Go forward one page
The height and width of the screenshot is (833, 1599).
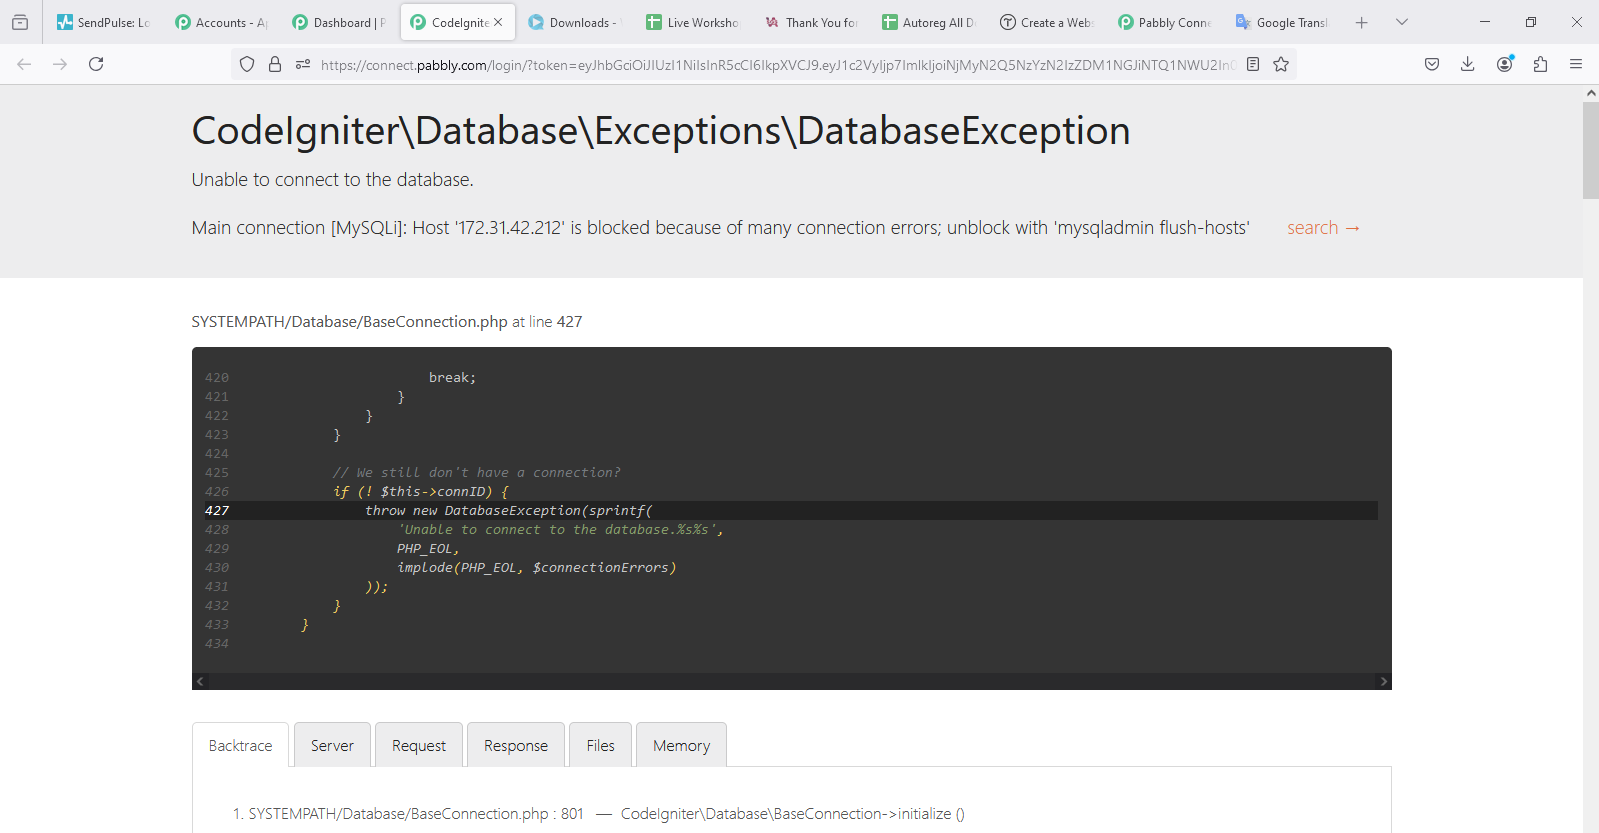60,64
